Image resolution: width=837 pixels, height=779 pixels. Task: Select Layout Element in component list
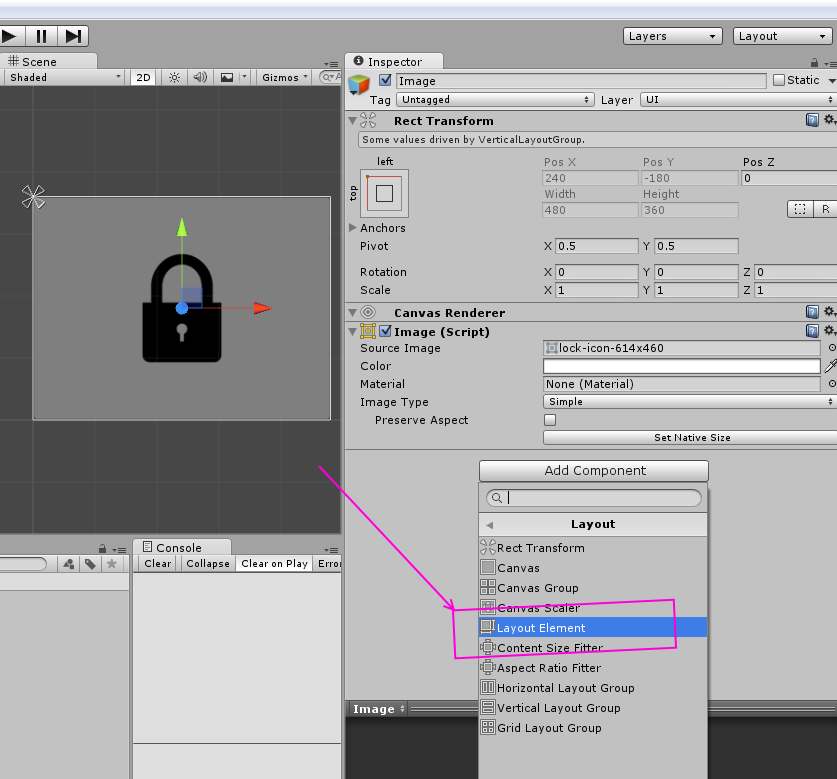coord(593,628)
